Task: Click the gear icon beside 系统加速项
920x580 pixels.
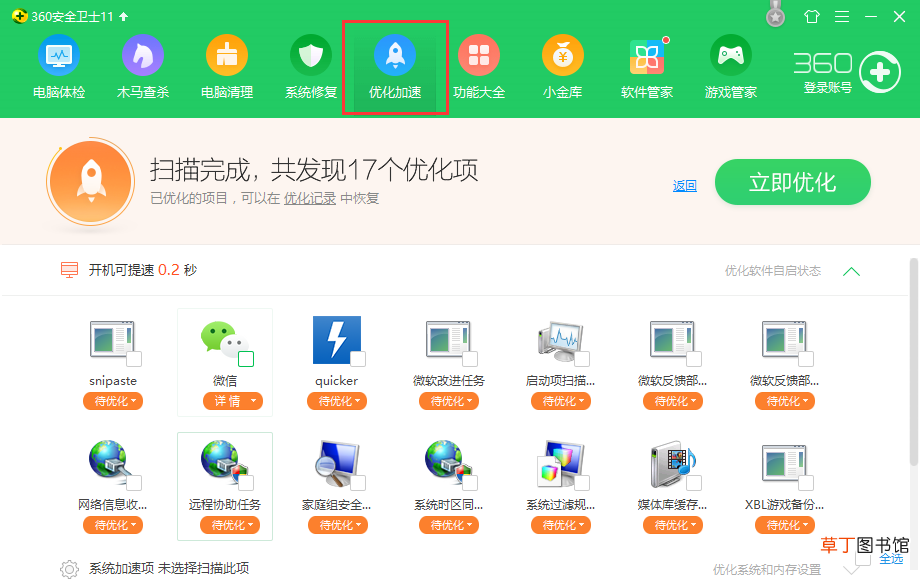Action: coord(69,569)
